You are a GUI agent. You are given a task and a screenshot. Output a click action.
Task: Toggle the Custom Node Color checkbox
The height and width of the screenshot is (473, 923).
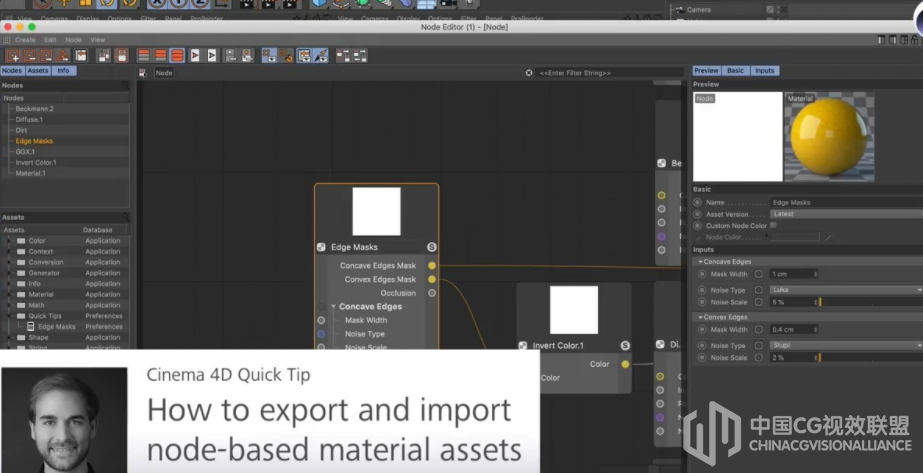[773, 225]
